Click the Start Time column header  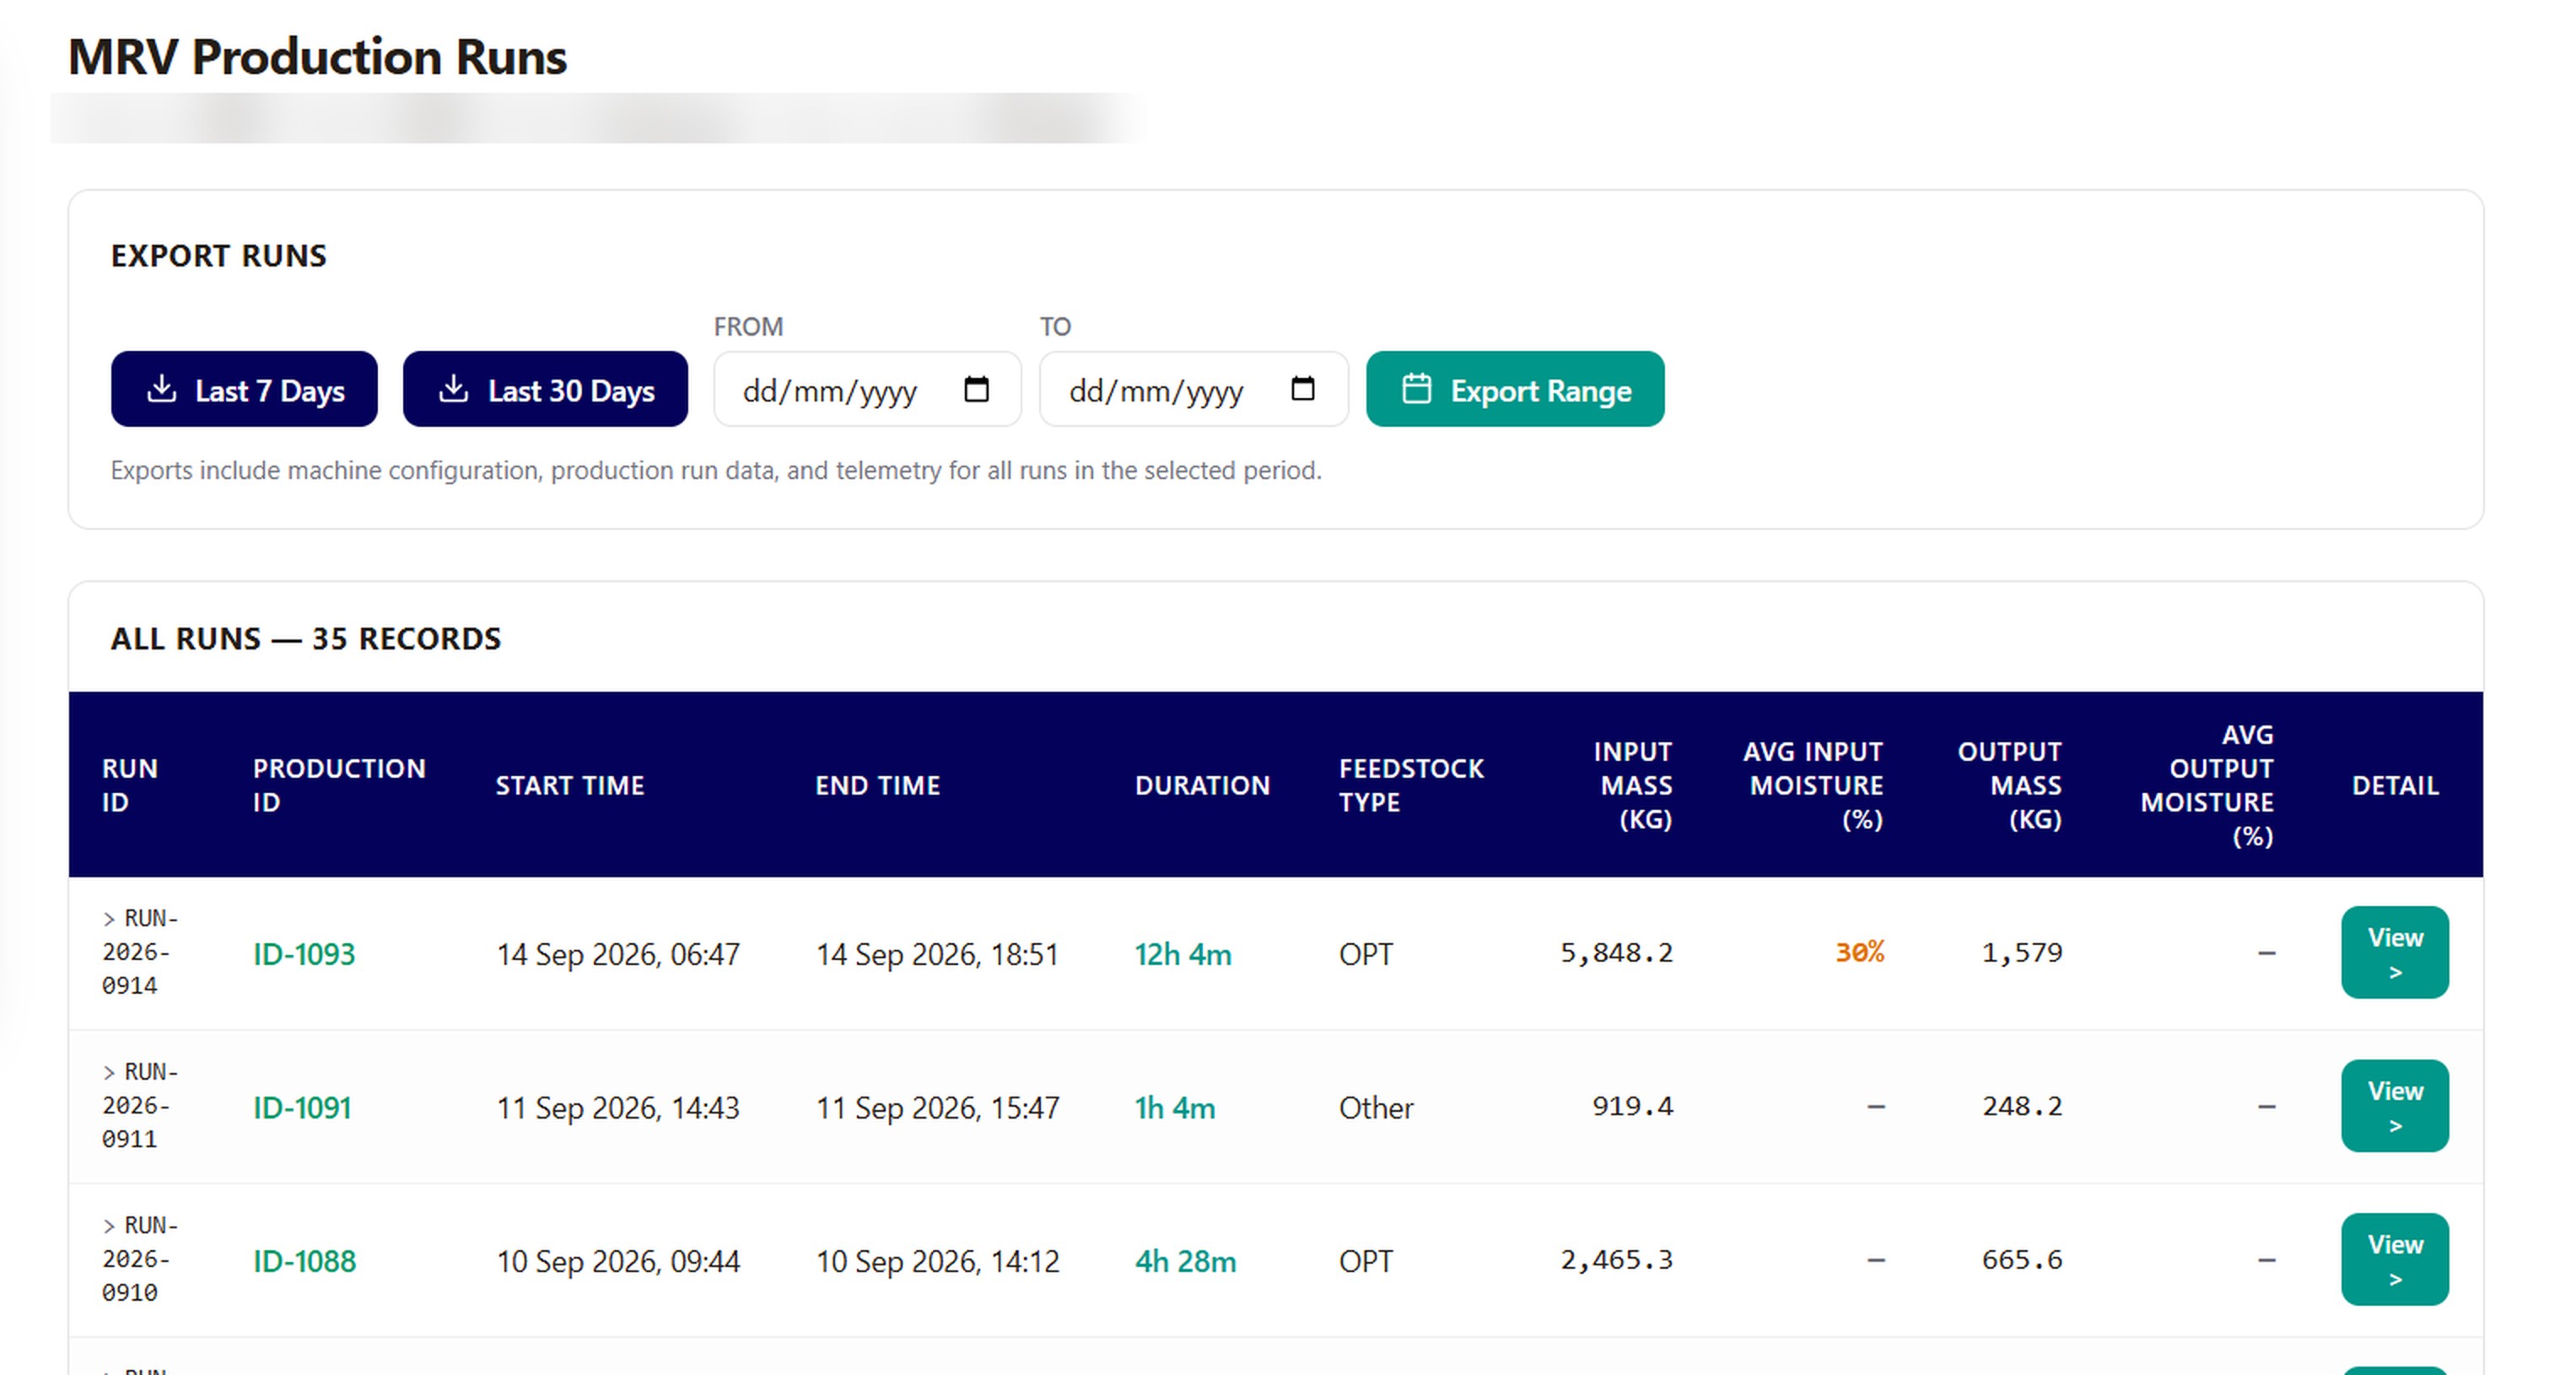[x=570, y=786]
